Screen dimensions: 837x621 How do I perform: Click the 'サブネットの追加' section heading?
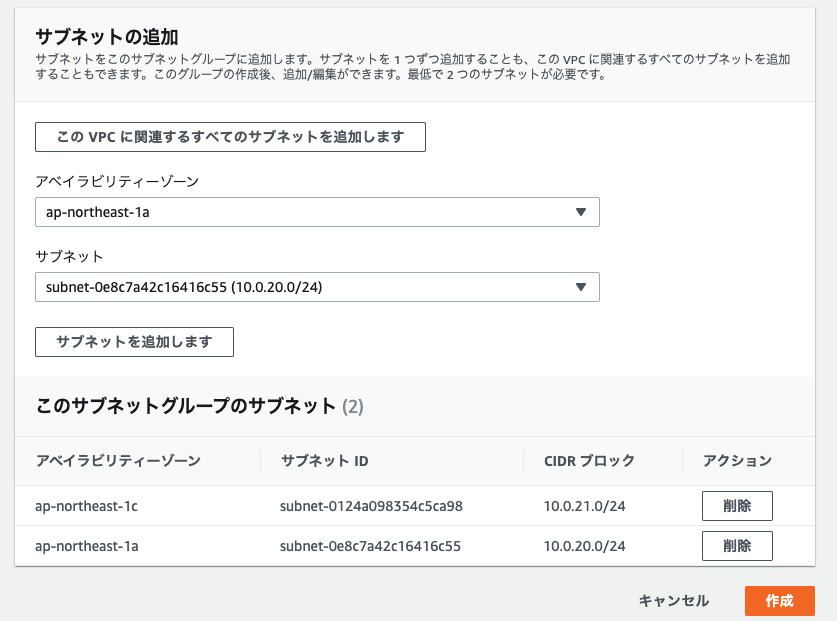(x=106, y=37)
